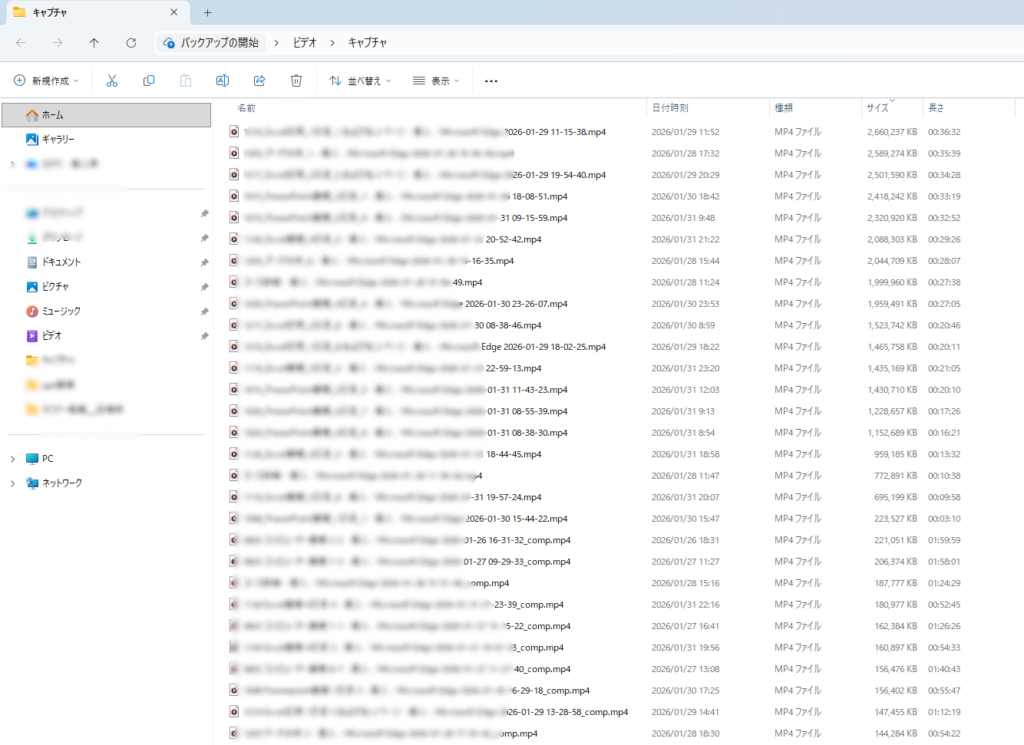Click the Cut scissors icon in toolbar
This screenshot has height=745, width=1024.
tap(112, 81)
